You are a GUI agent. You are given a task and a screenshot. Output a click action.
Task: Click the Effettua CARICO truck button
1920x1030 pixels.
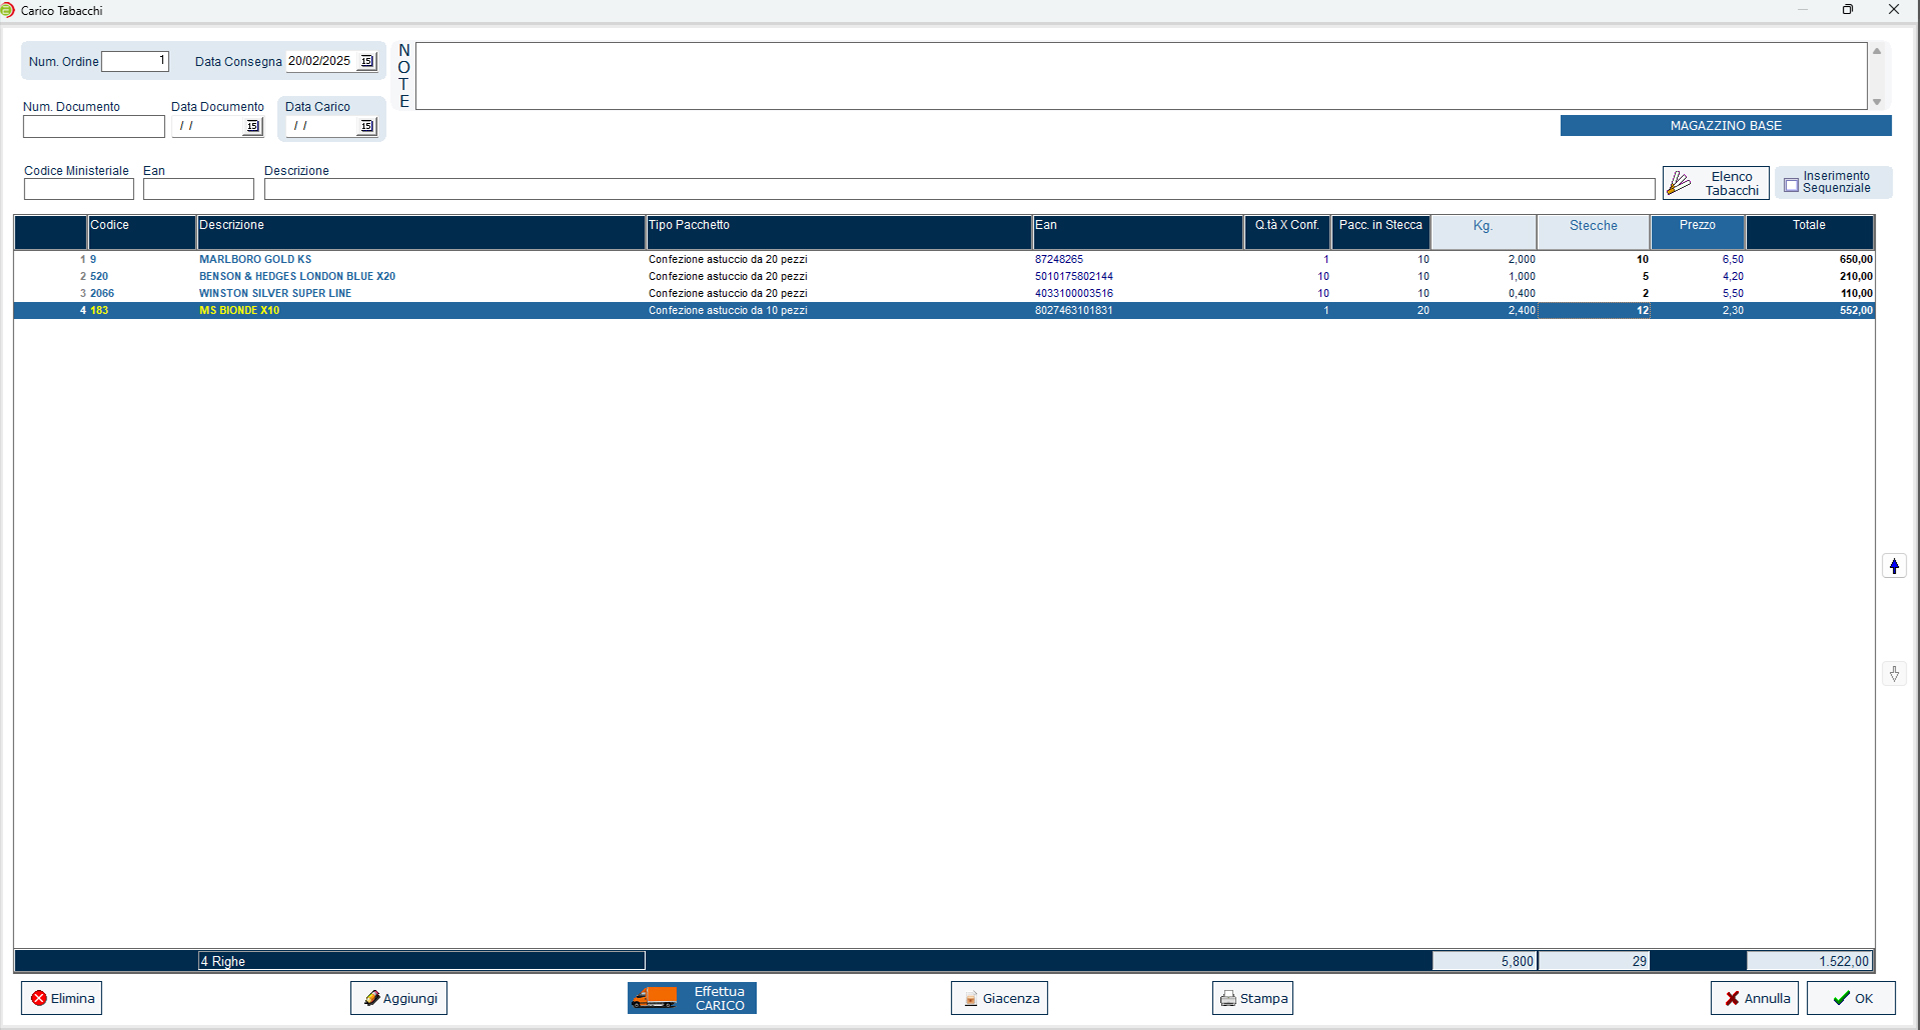(692, 998)
